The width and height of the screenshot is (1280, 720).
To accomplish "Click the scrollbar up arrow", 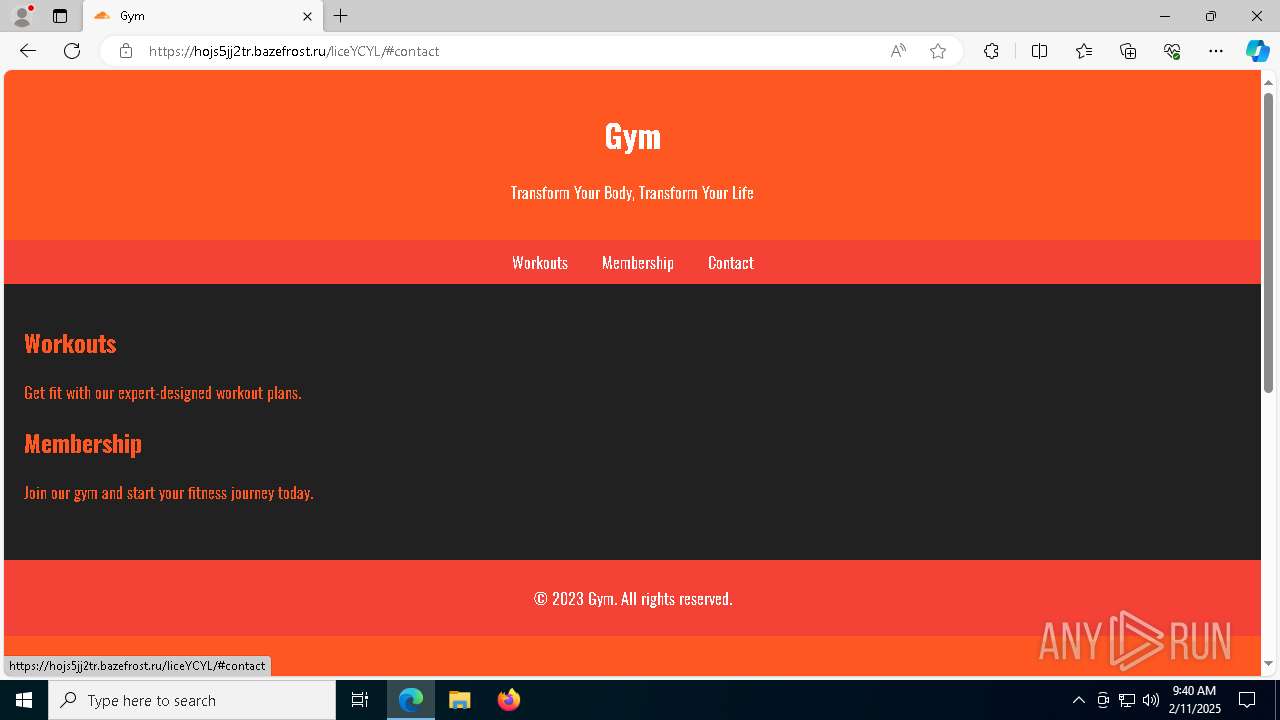I will tap(1268, 81).
